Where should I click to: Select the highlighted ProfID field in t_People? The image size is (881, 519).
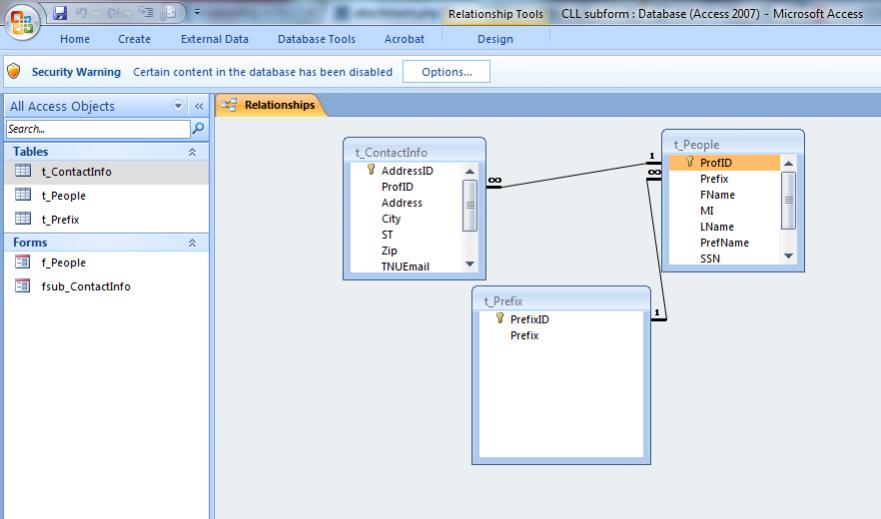pos(724,163)
